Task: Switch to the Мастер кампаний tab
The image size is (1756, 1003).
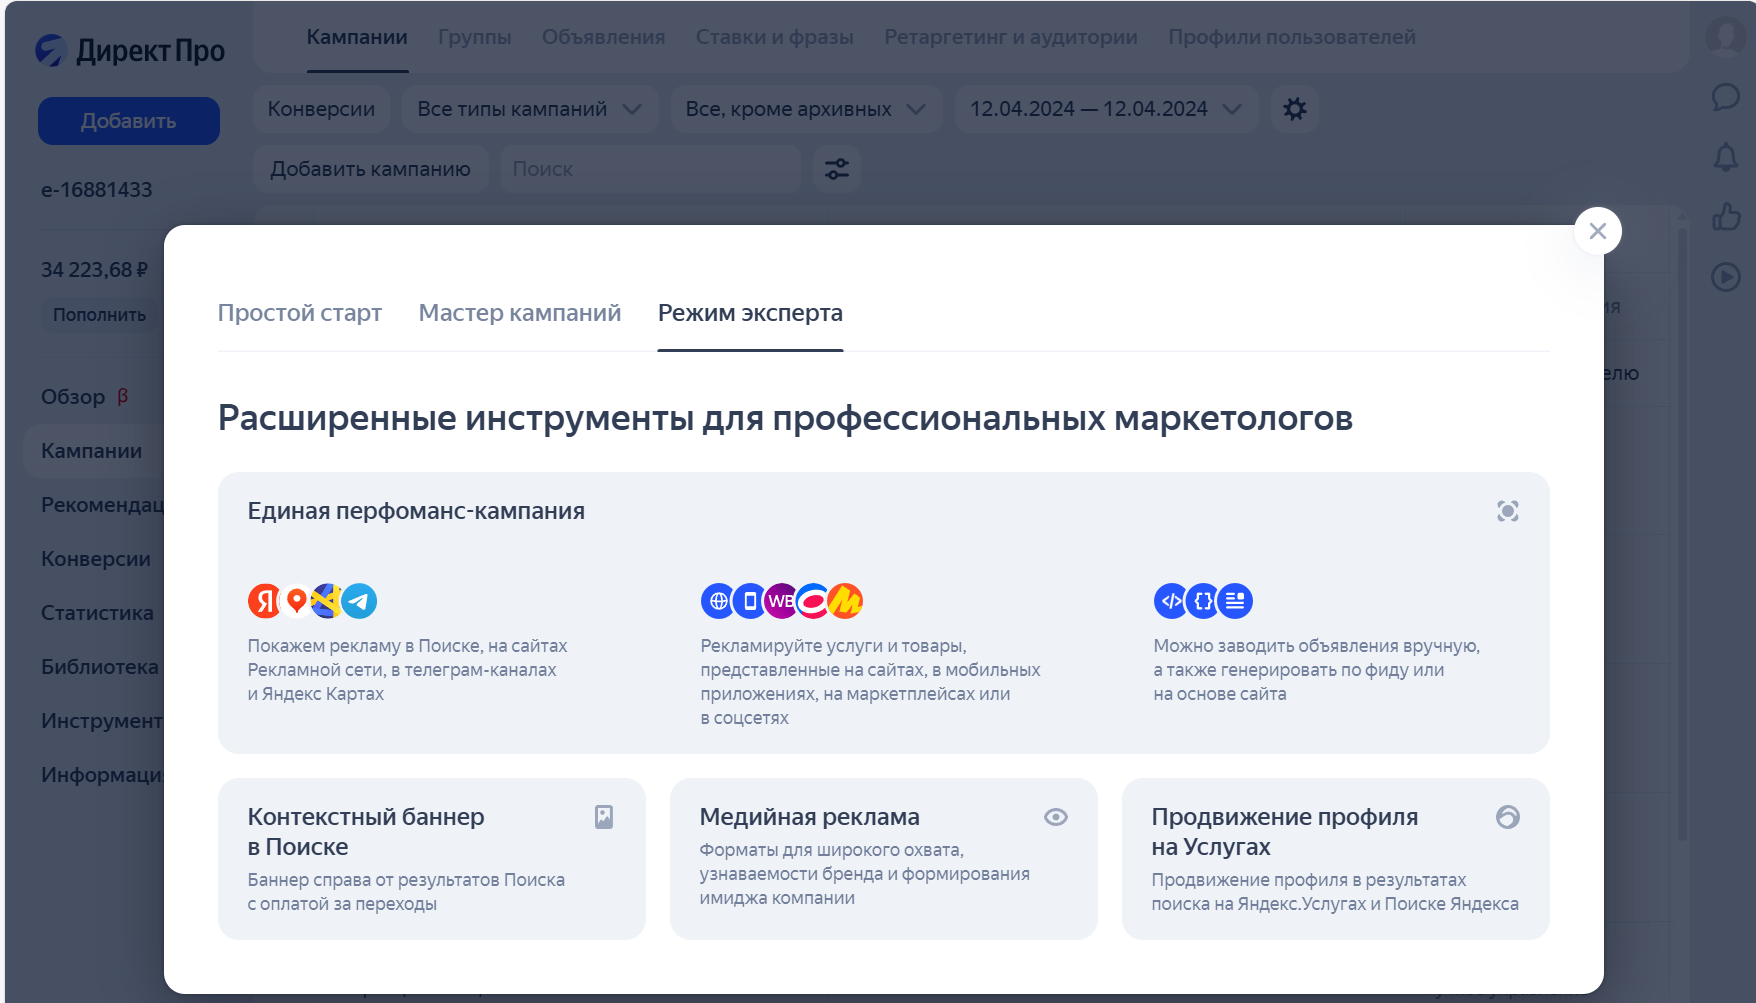Action: (x=520, y=313)
